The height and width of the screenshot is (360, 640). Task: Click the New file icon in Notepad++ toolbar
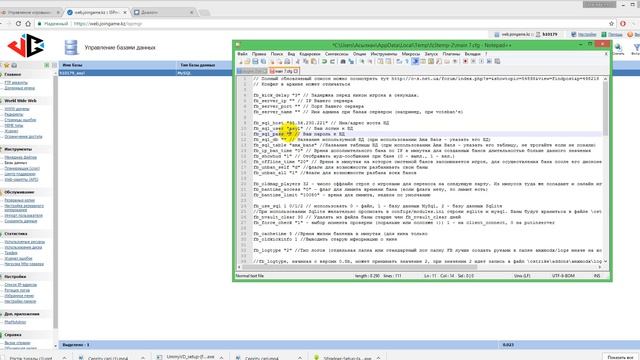[241, 61]
